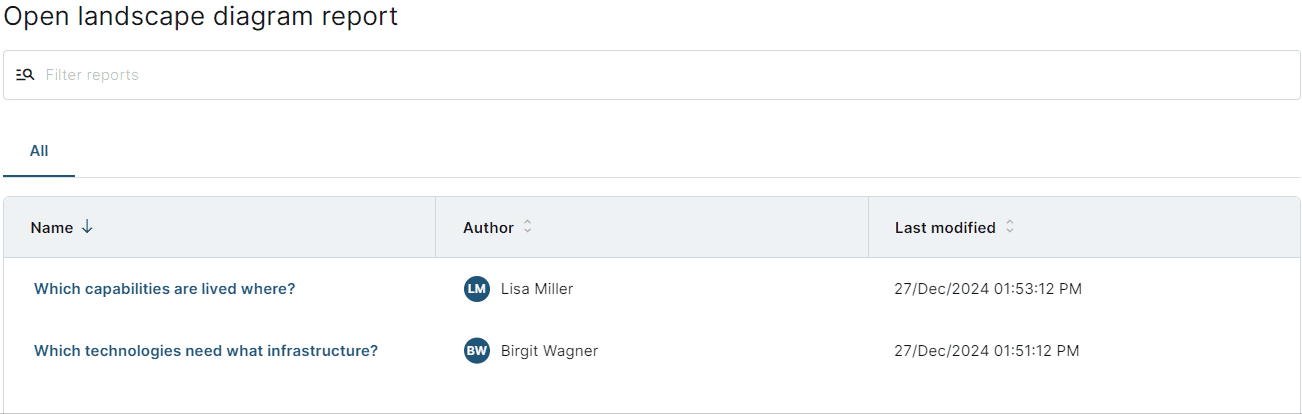
Task: Click the 27/Dec/2024 01:51:12 PM timestamp
Action: click(987, 351)
